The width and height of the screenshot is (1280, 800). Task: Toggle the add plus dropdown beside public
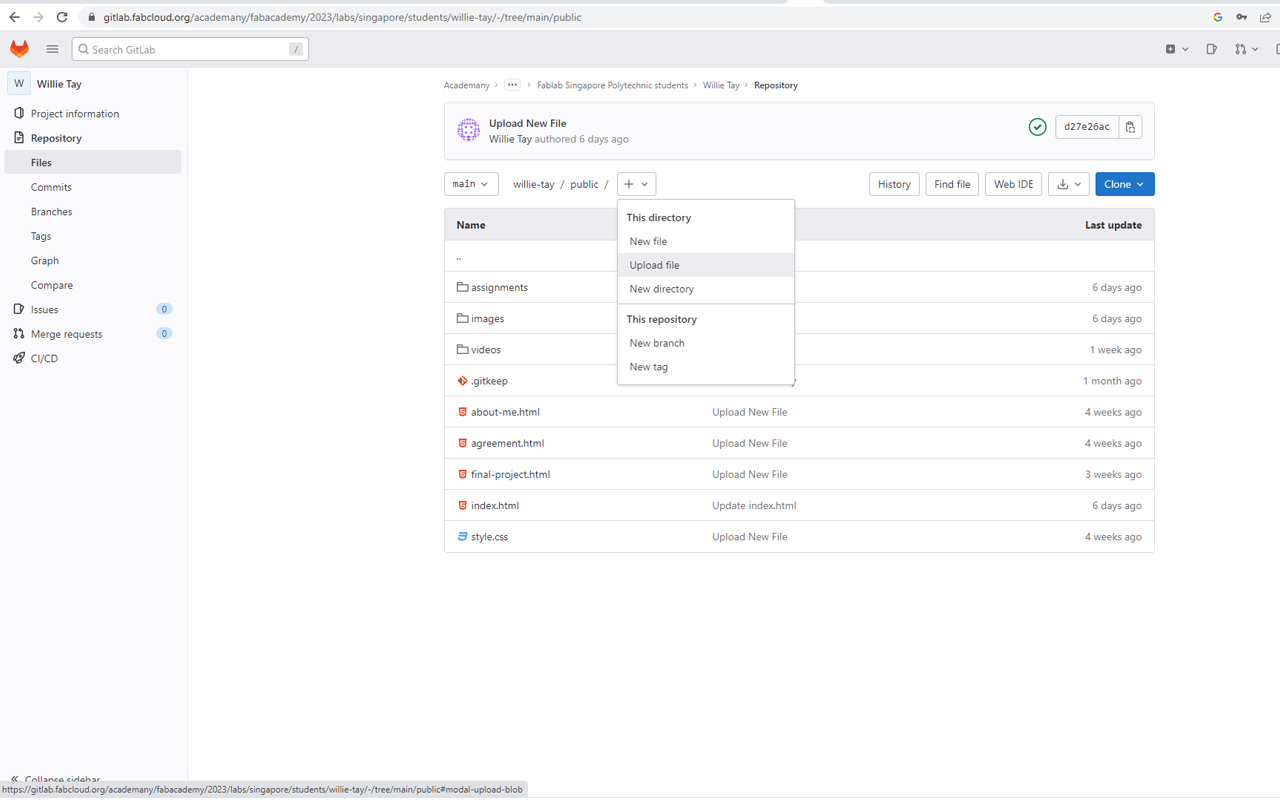click(x=636, y=184)
